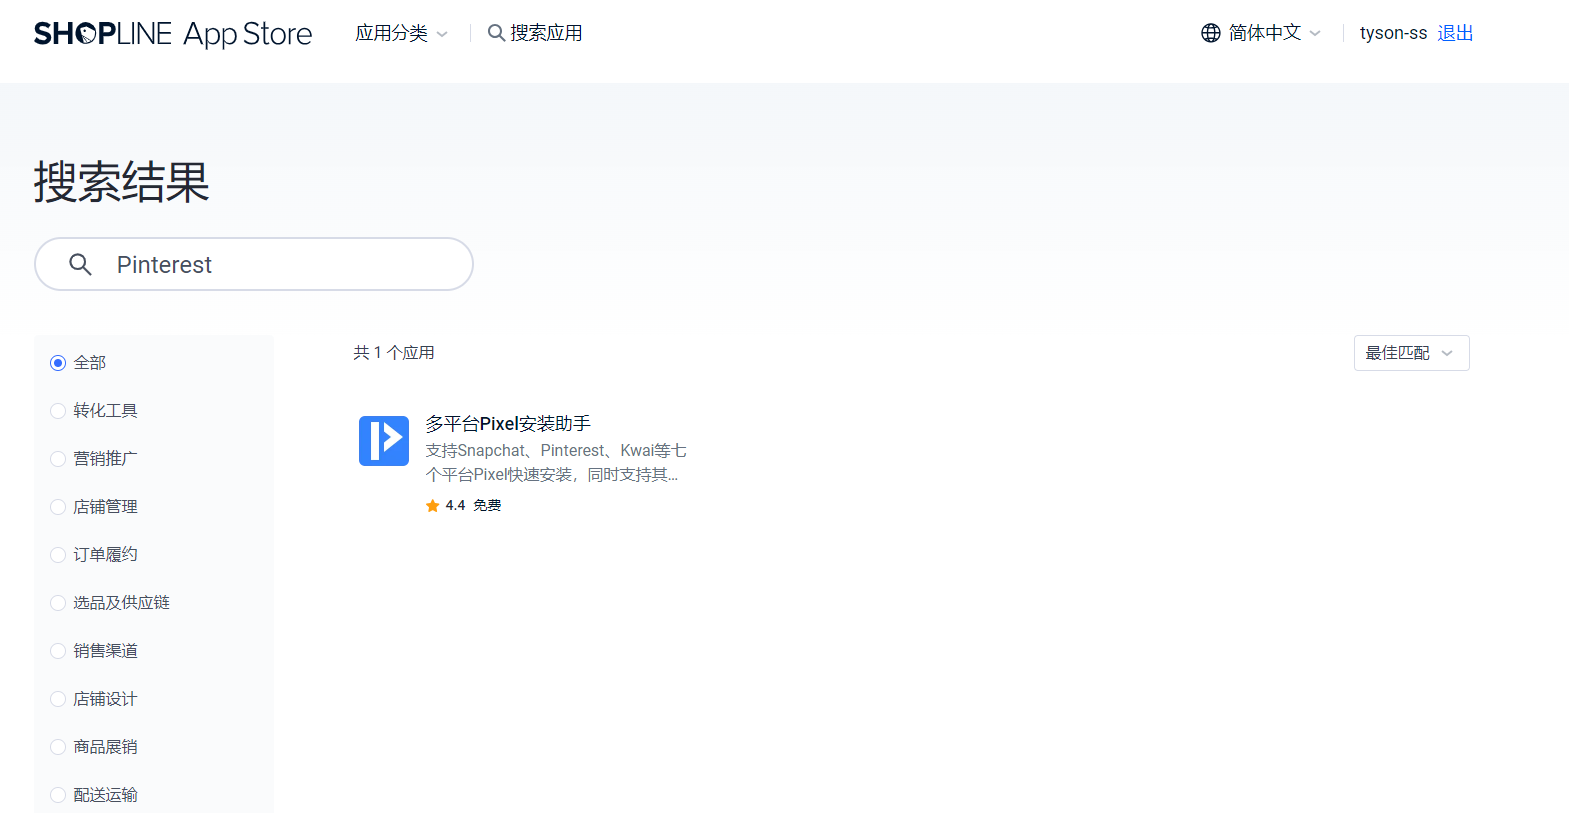Select the 选品及供应链 filter option

pos(58,603)
